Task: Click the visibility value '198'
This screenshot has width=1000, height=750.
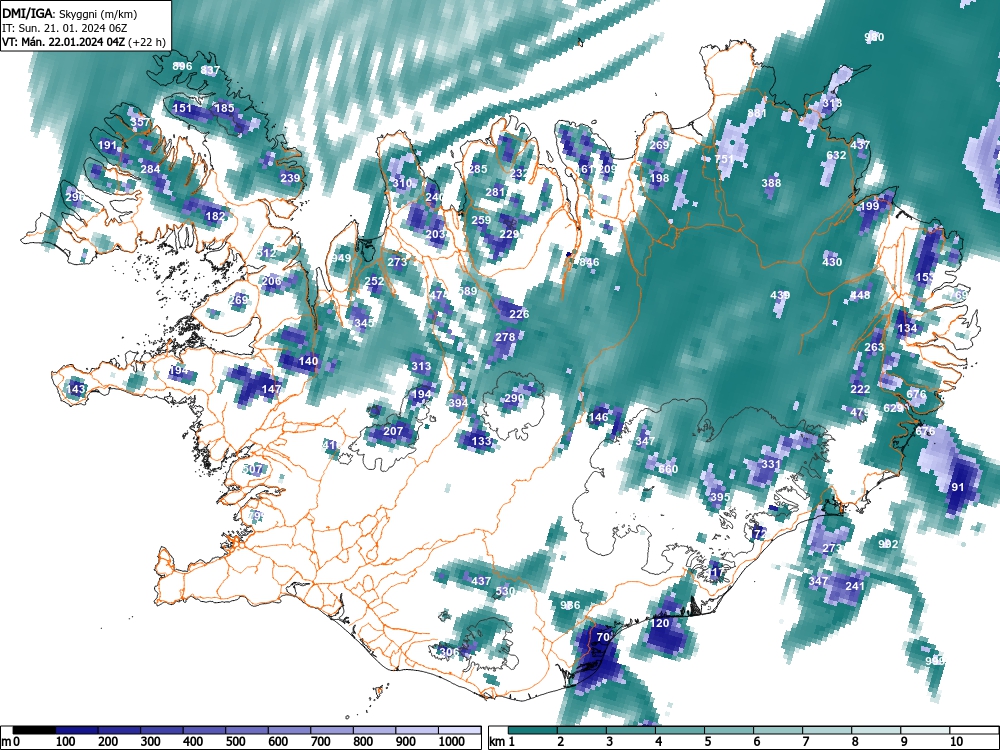Action: [x=659, y=178]
